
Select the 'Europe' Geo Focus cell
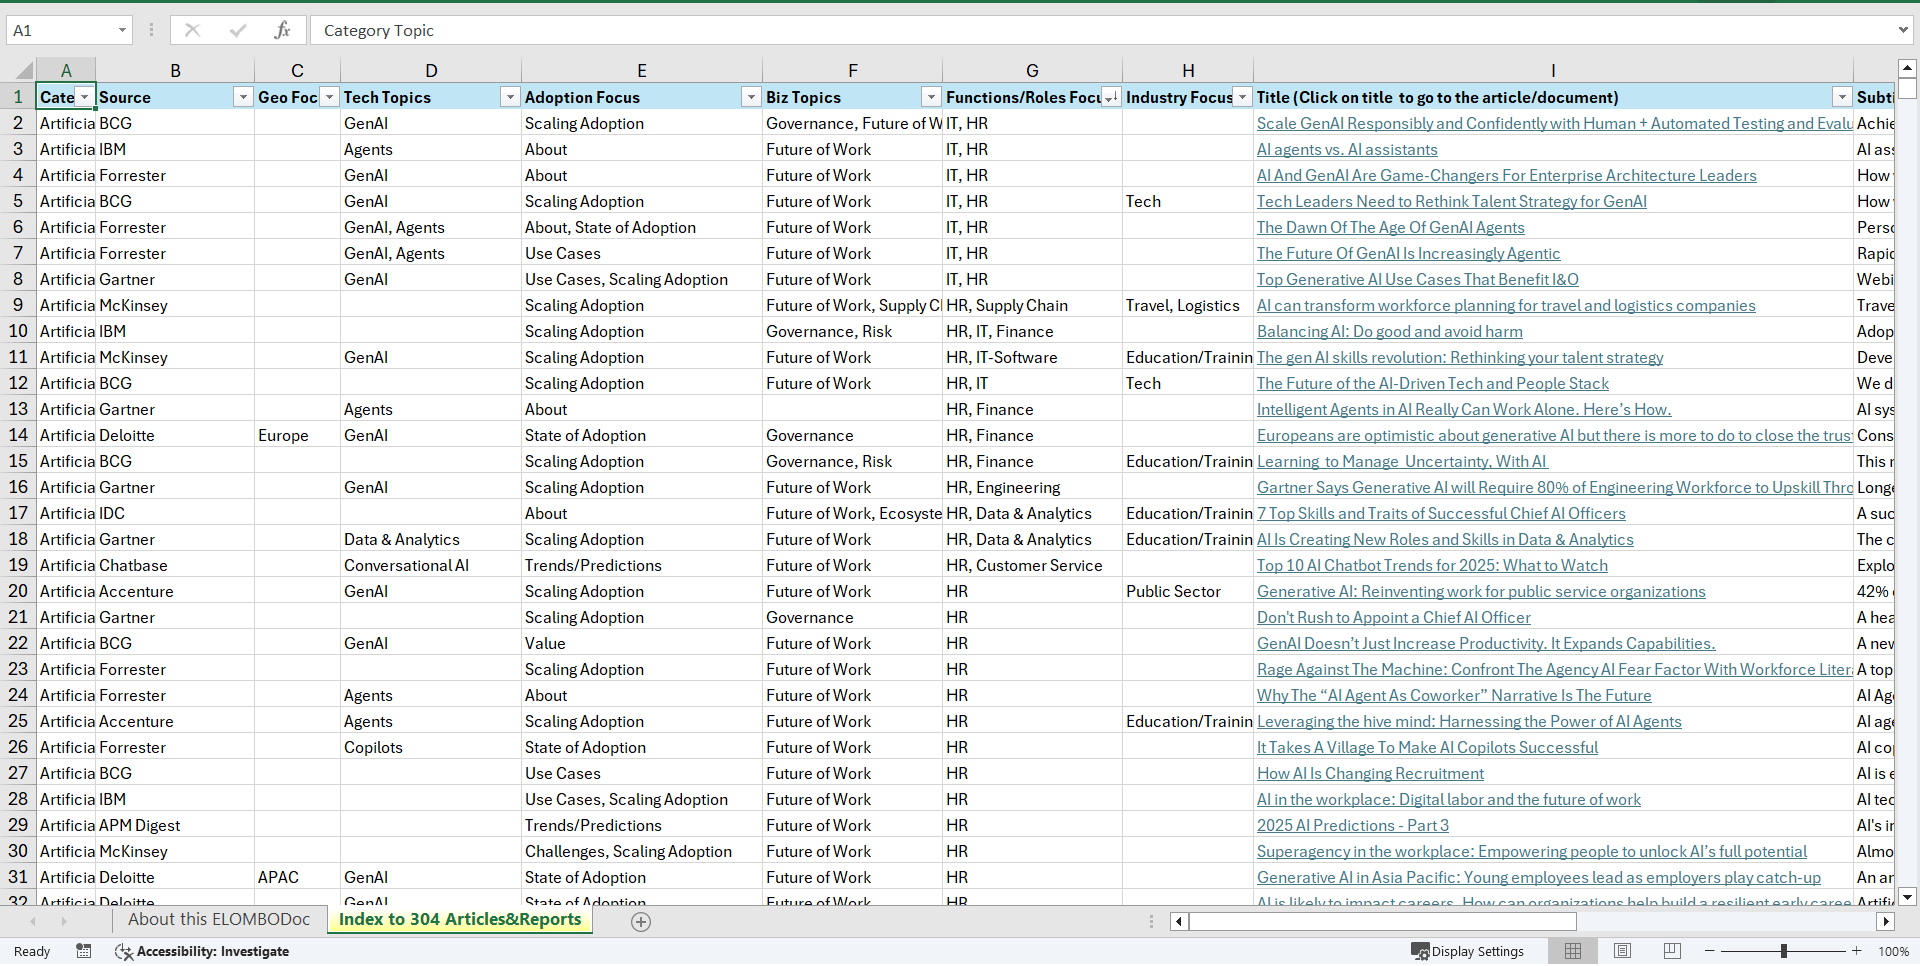pyautogui.click(x=297, y=436)
